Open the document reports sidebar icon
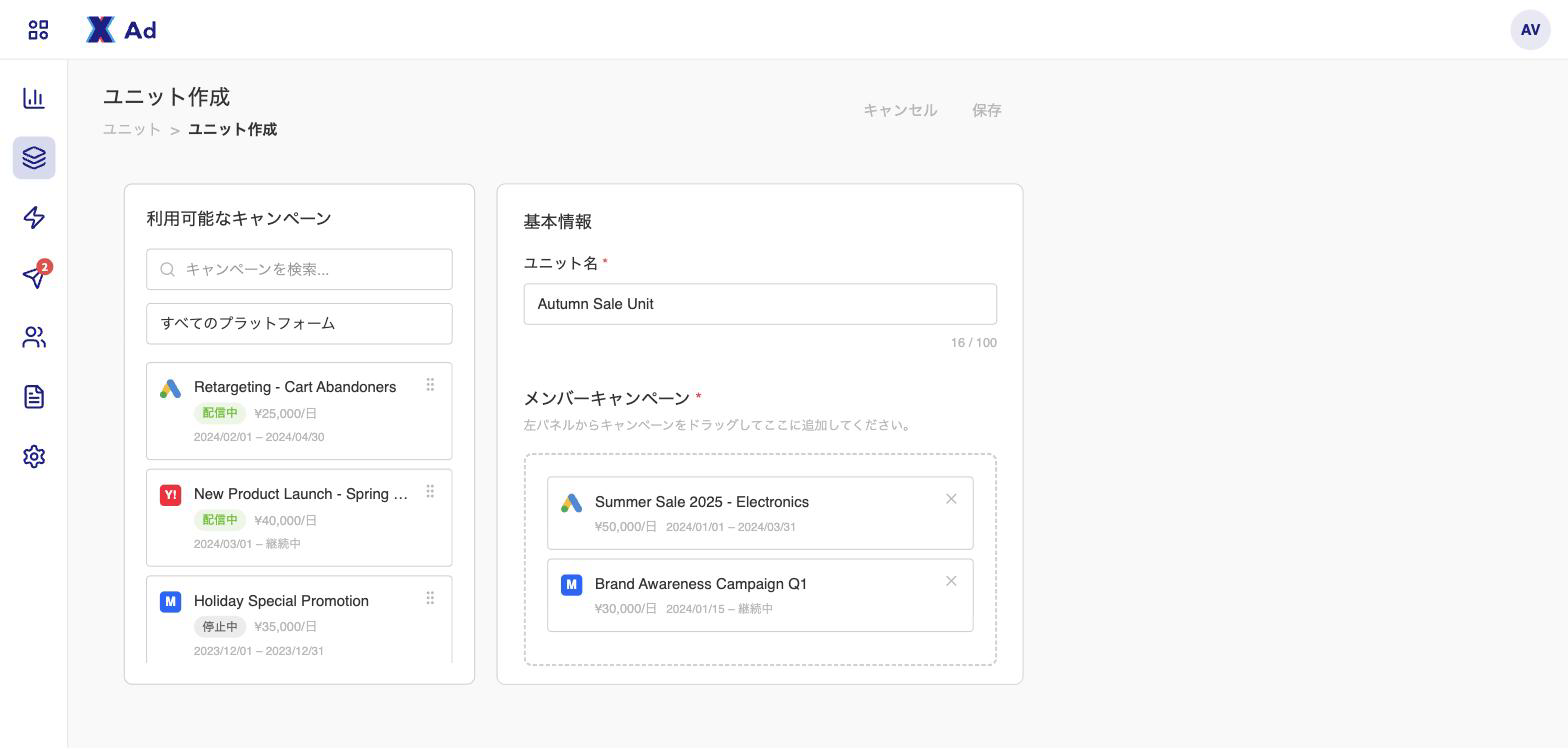 coord(34,397)
